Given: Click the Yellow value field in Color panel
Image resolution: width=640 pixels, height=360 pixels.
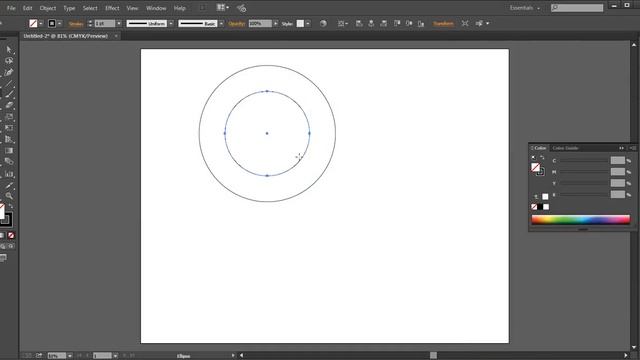Looking at the screenshot, I should click(618, 183).
